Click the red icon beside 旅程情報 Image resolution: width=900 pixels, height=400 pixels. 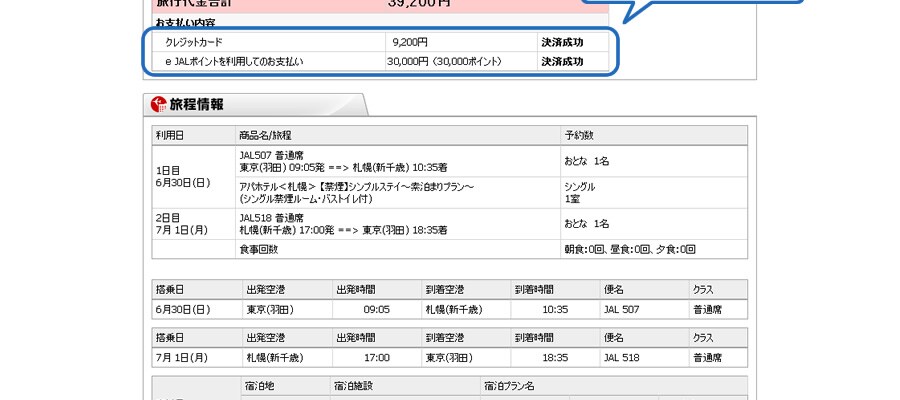[x=158, y=104]
